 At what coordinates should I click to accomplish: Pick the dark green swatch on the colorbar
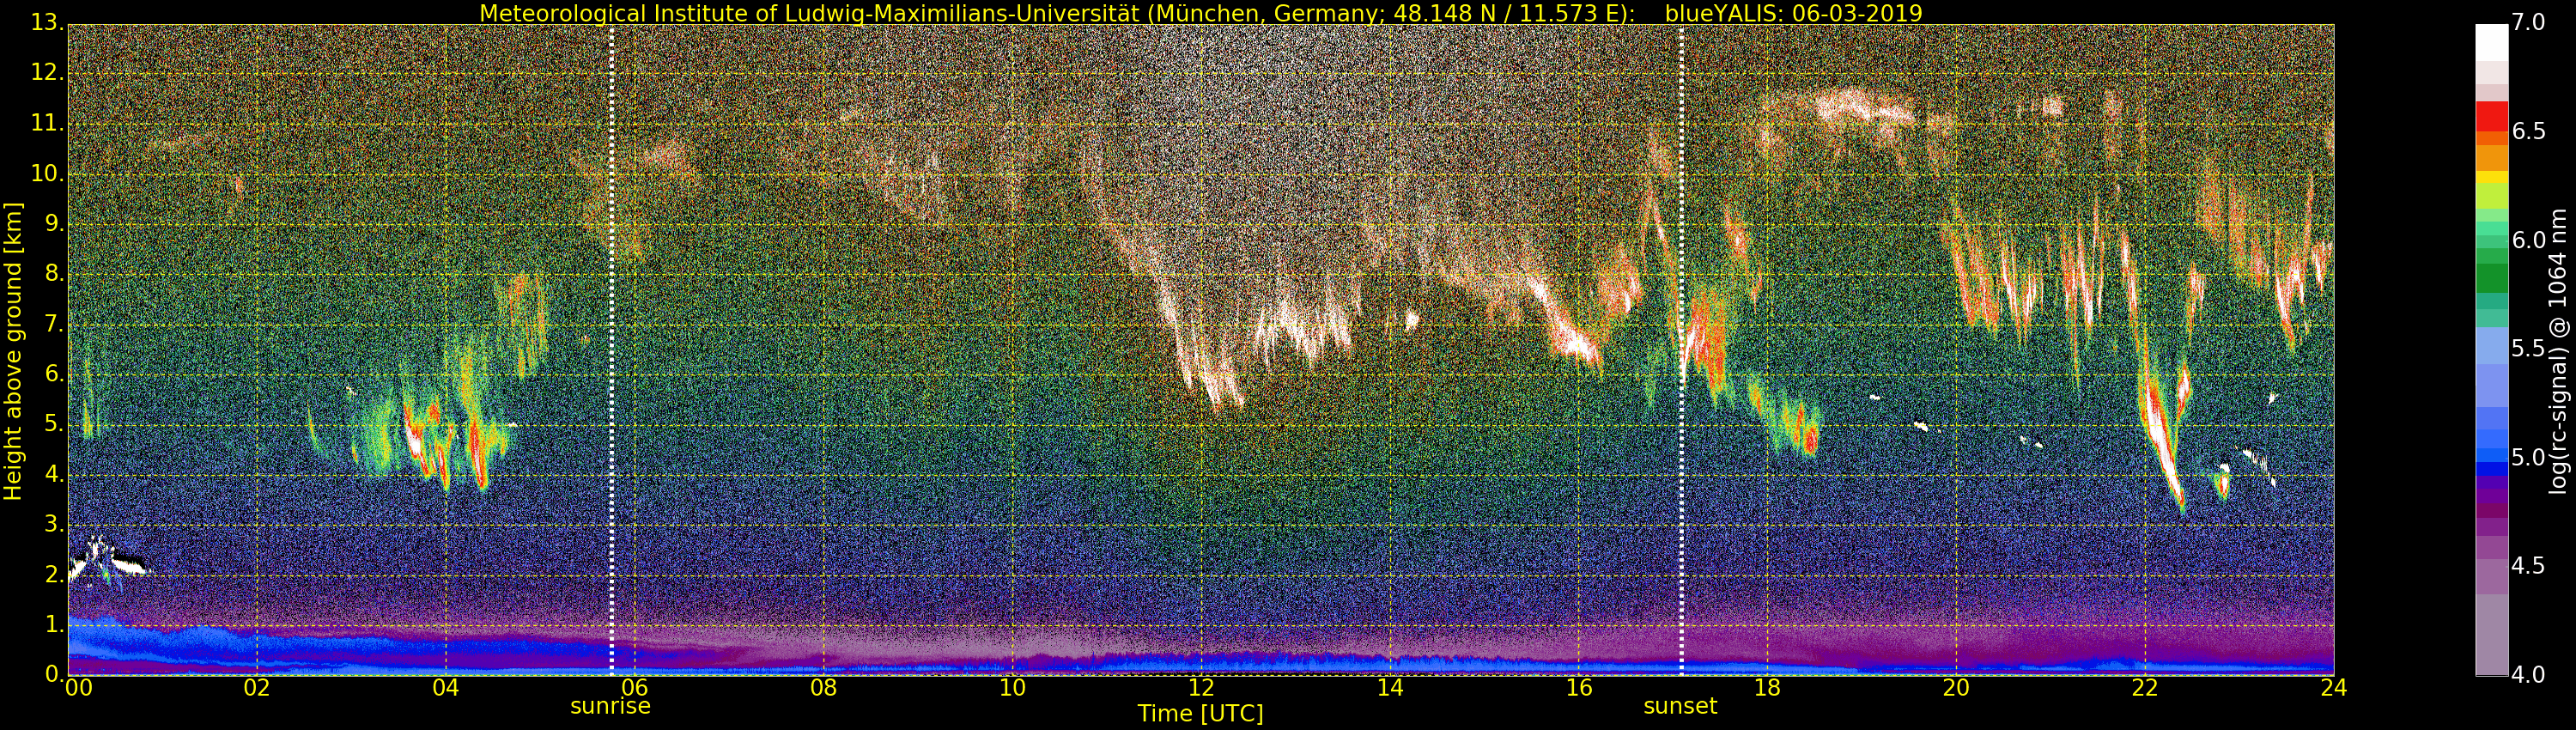click(x=2491, y=277)
